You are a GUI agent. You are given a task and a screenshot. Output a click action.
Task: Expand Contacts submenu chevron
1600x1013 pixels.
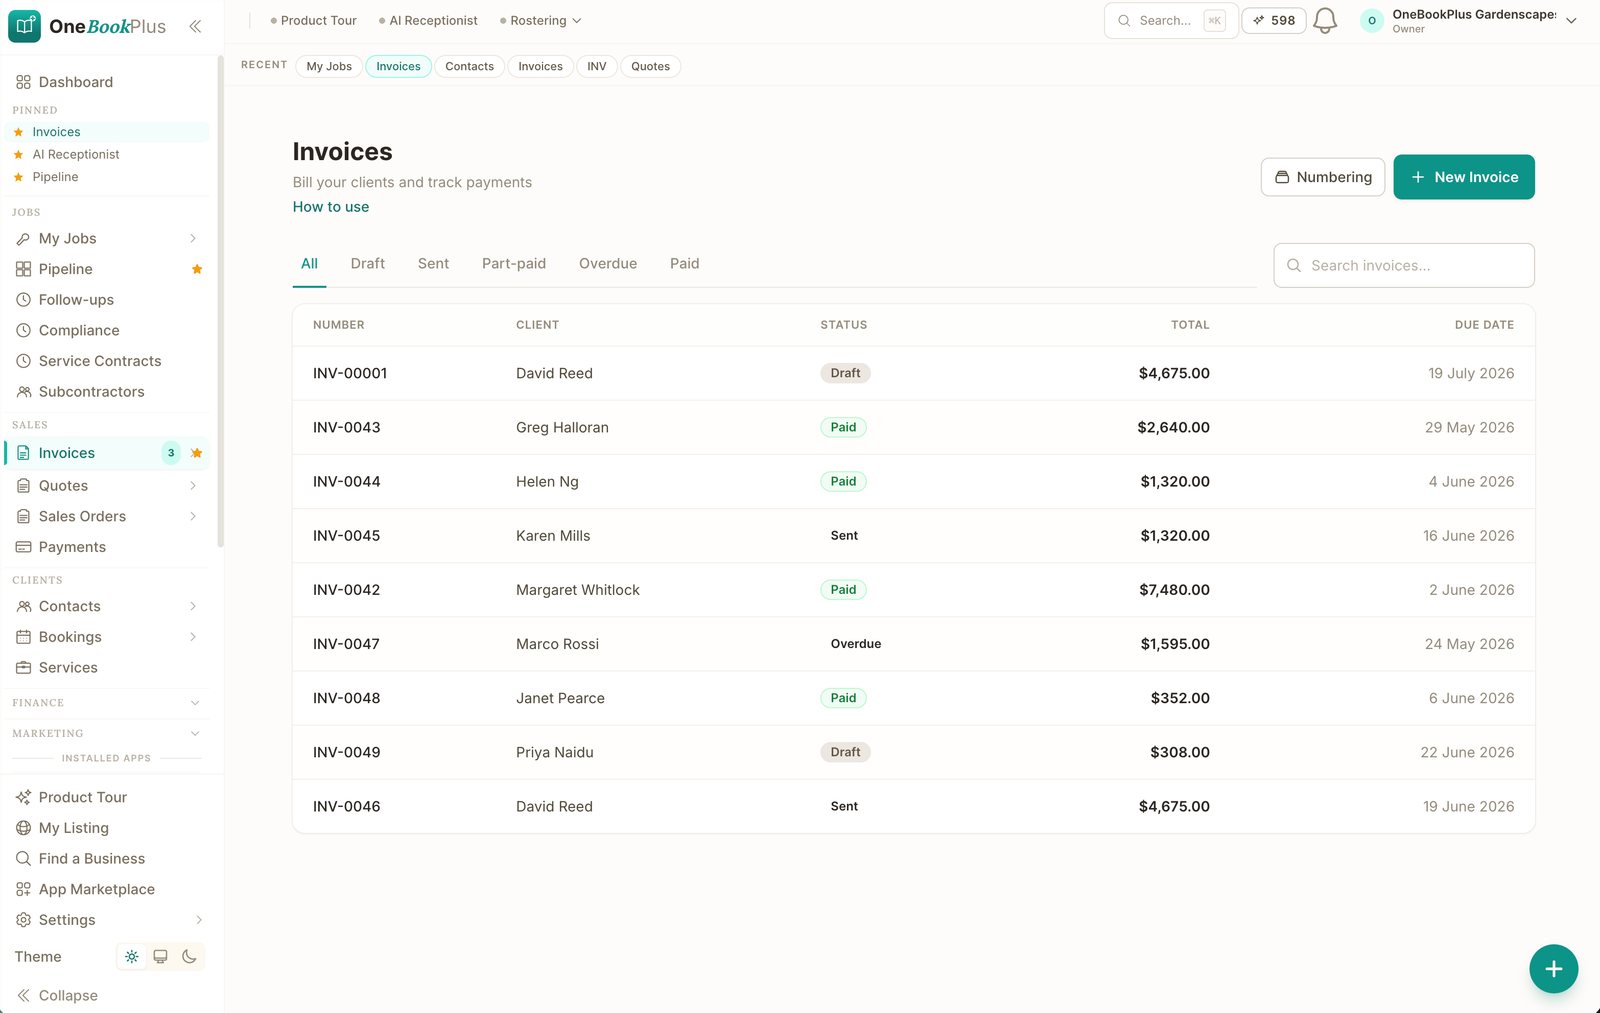point(193,606)
